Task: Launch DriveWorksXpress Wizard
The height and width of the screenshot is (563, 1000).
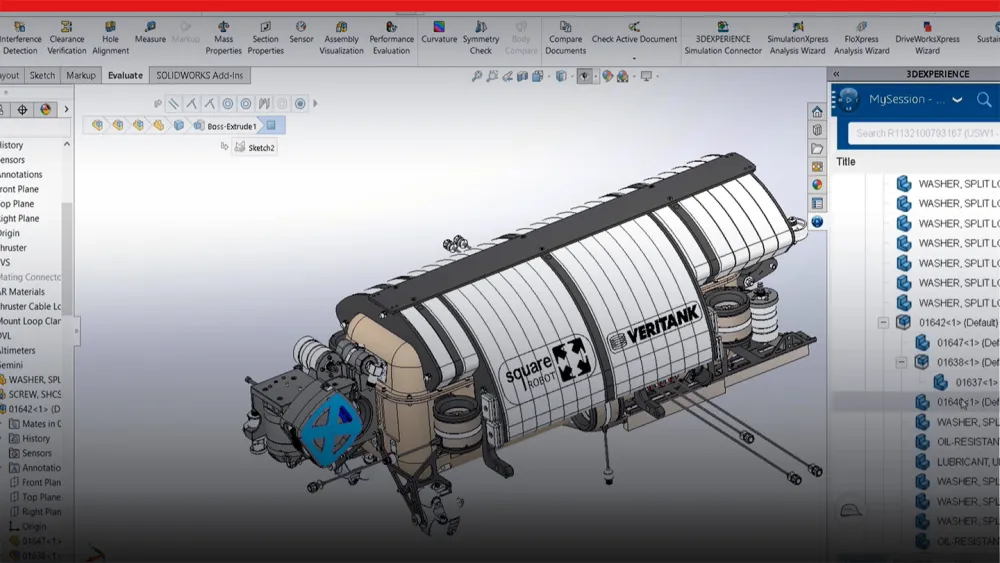Action: click(x=927, y=38)
